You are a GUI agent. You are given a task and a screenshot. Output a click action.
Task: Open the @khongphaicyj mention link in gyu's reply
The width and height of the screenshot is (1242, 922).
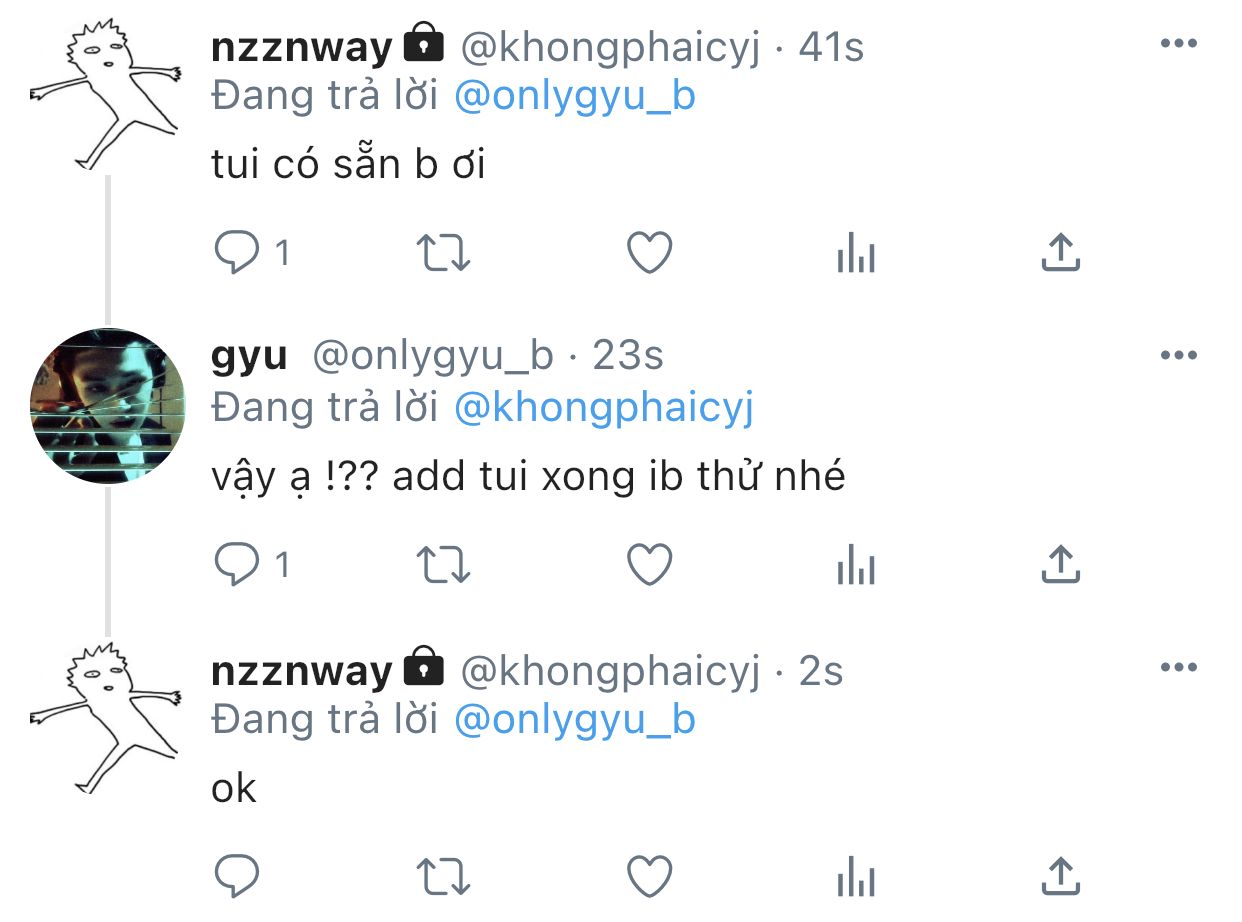click(x=604, y=409)
